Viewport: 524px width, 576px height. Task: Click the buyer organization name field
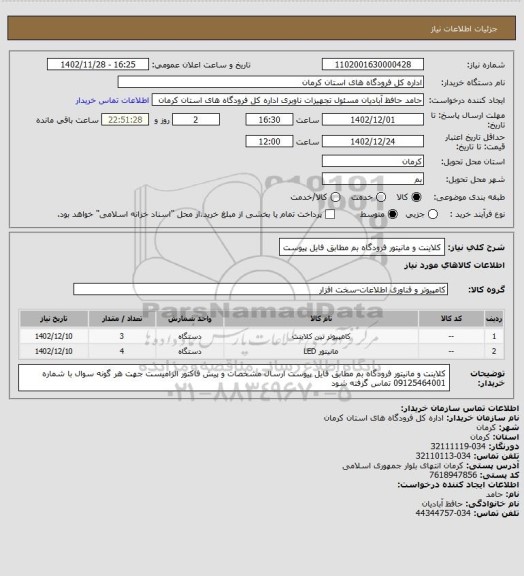[270, 82]
